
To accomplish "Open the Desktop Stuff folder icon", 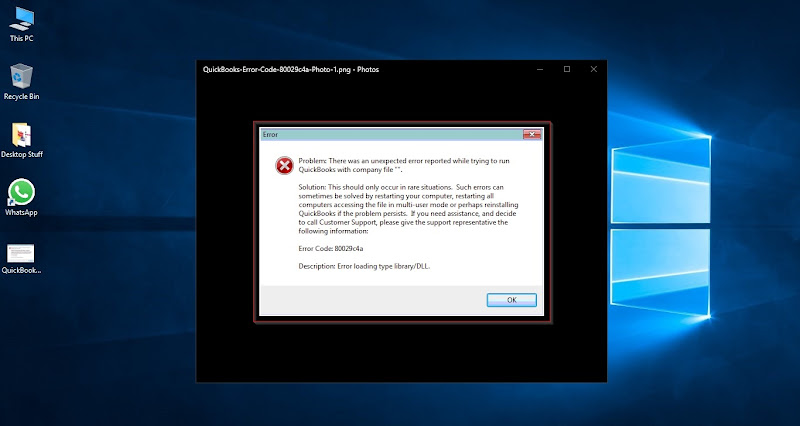I will (x=21, y=140).
